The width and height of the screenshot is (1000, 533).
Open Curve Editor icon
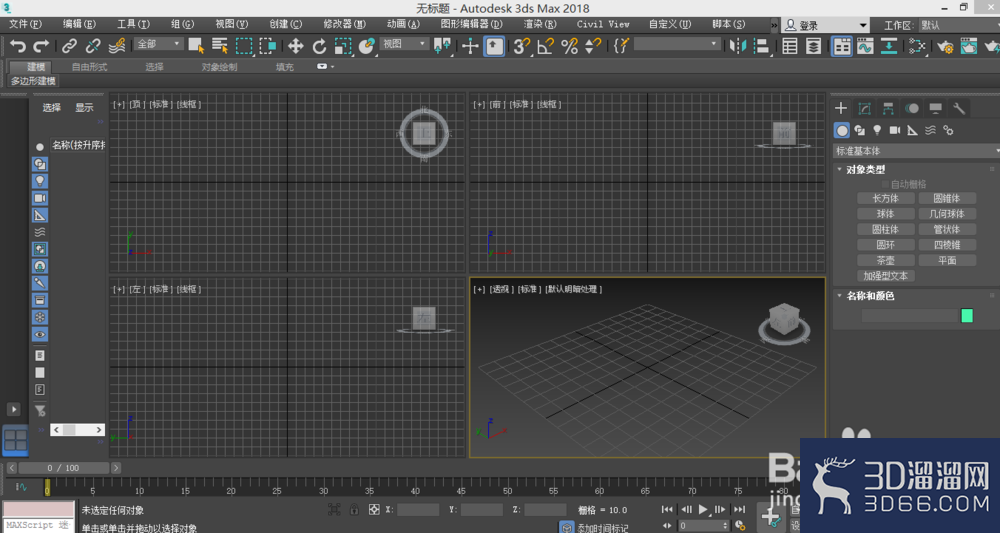pyautogui.click(x=865, y=46)
